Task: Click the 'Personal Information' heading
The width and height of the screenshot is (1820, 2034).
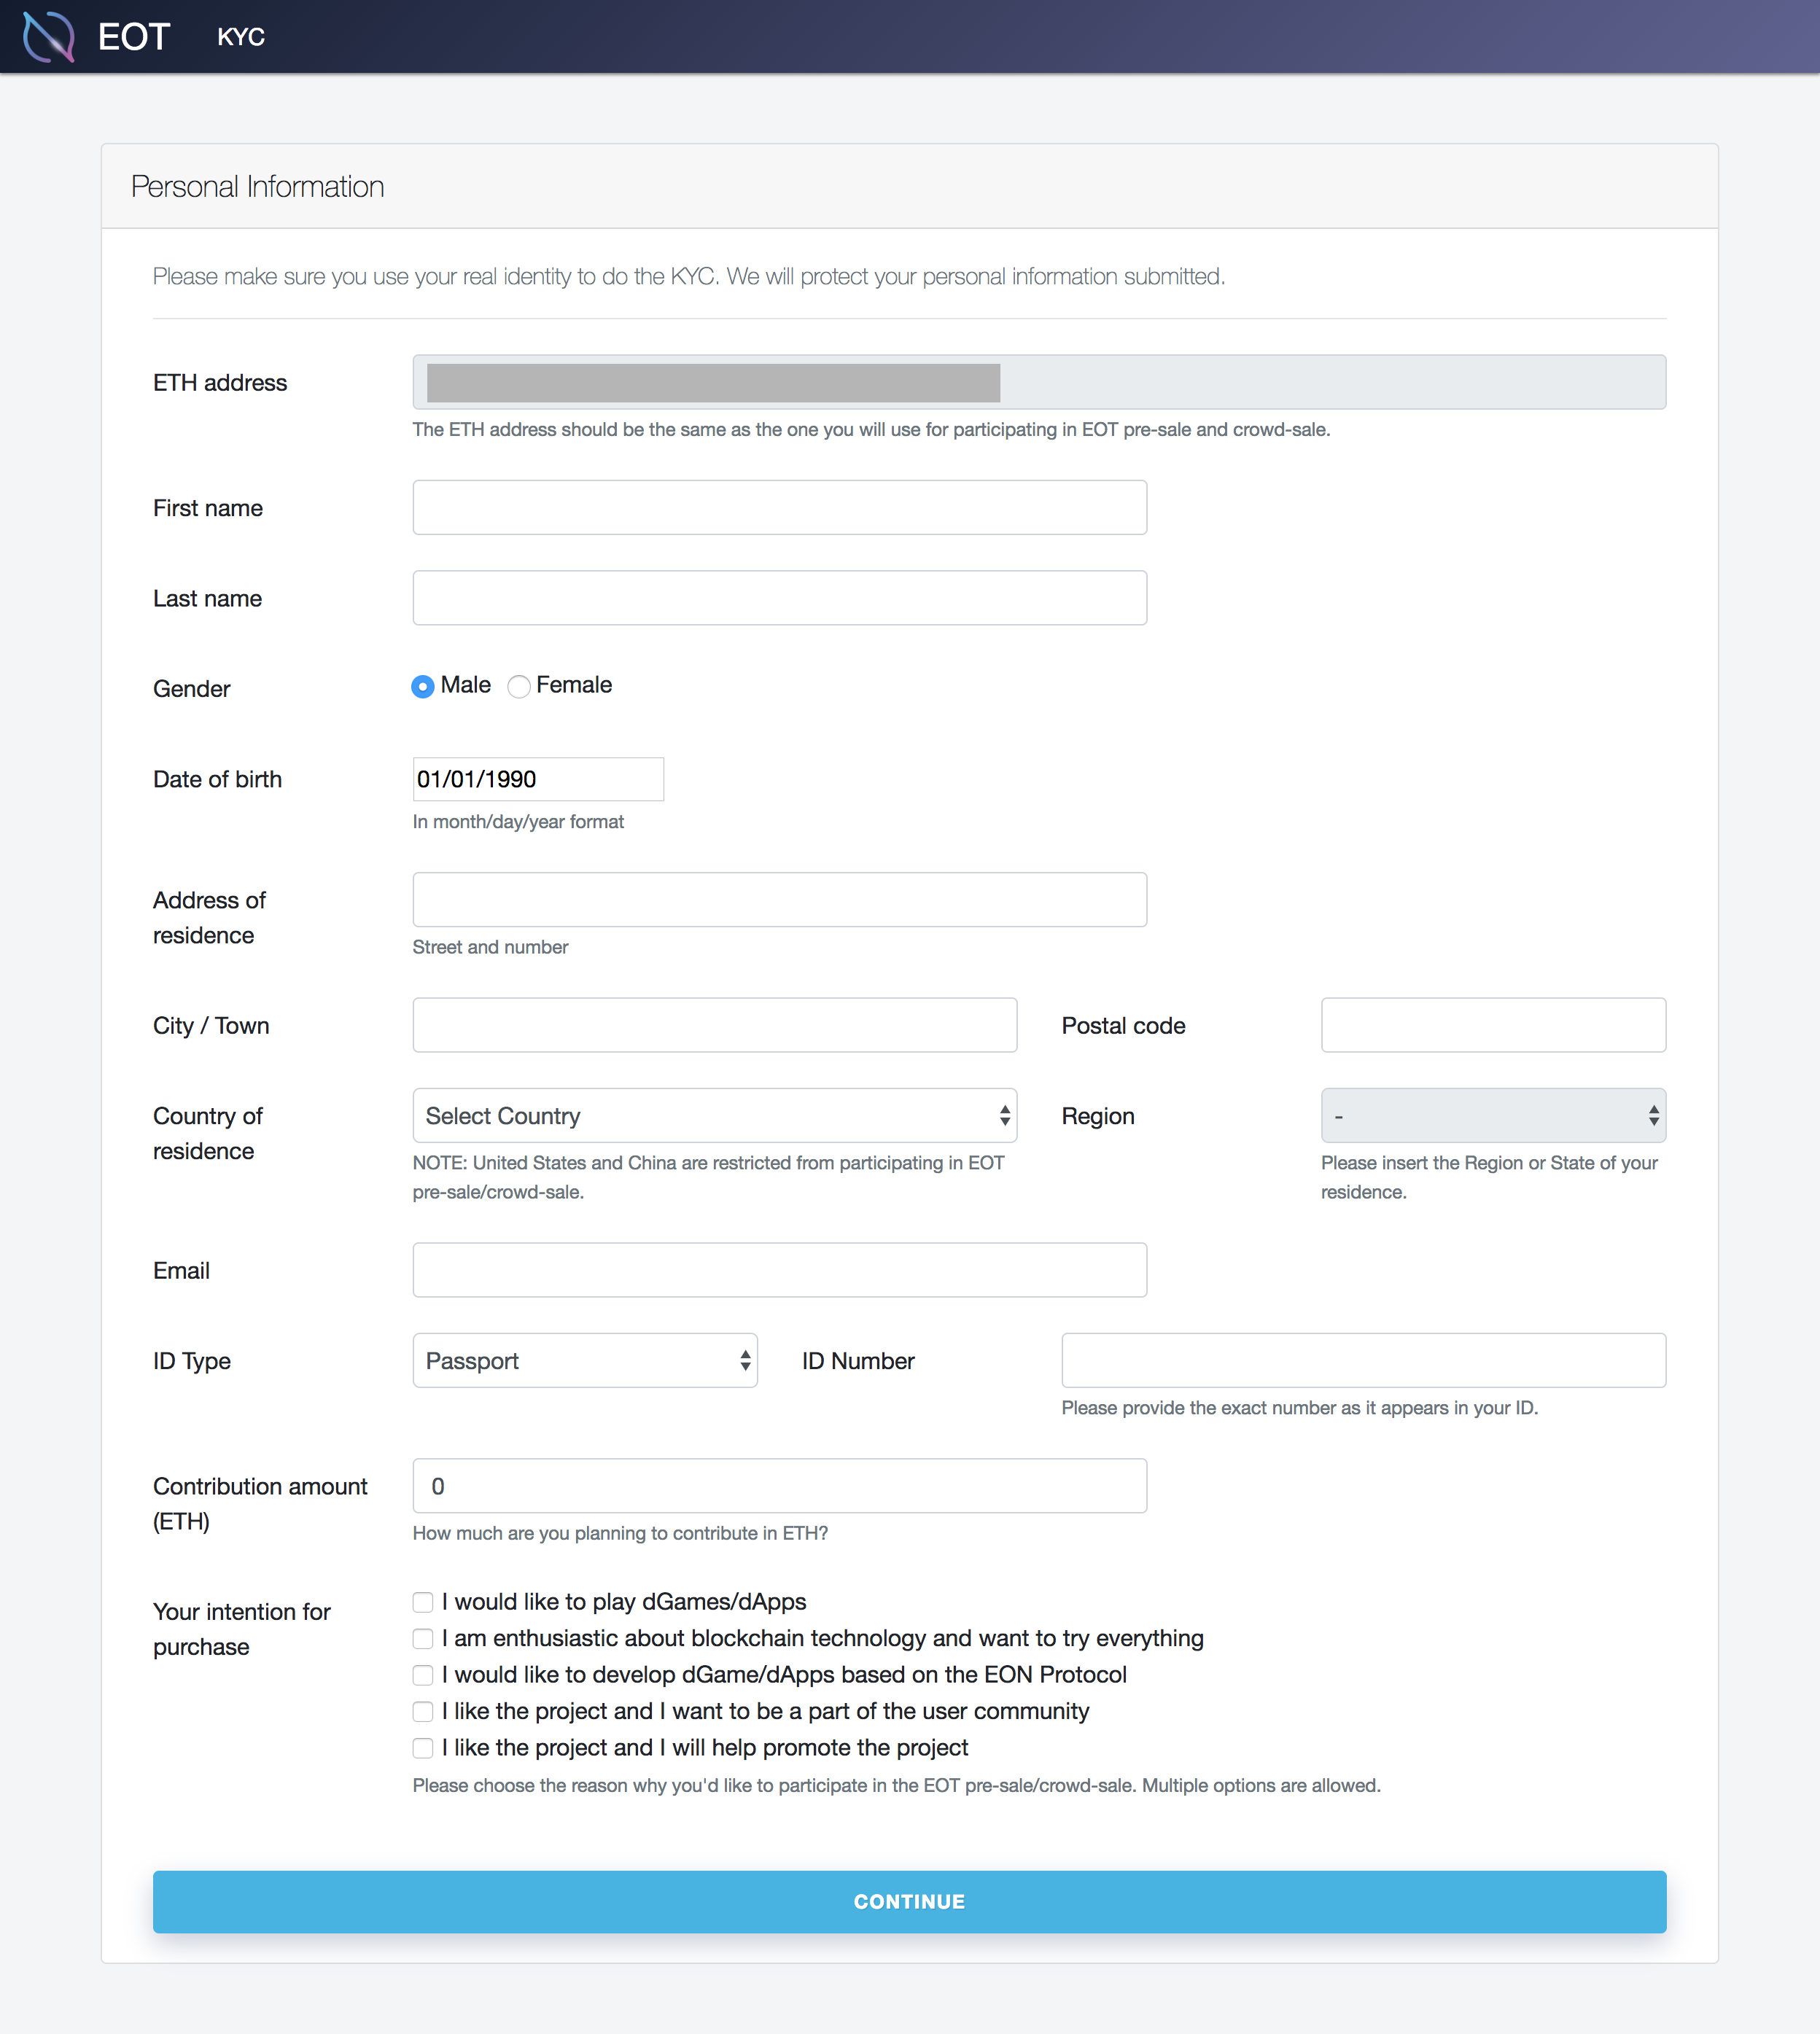Action: tap(257, 187)
